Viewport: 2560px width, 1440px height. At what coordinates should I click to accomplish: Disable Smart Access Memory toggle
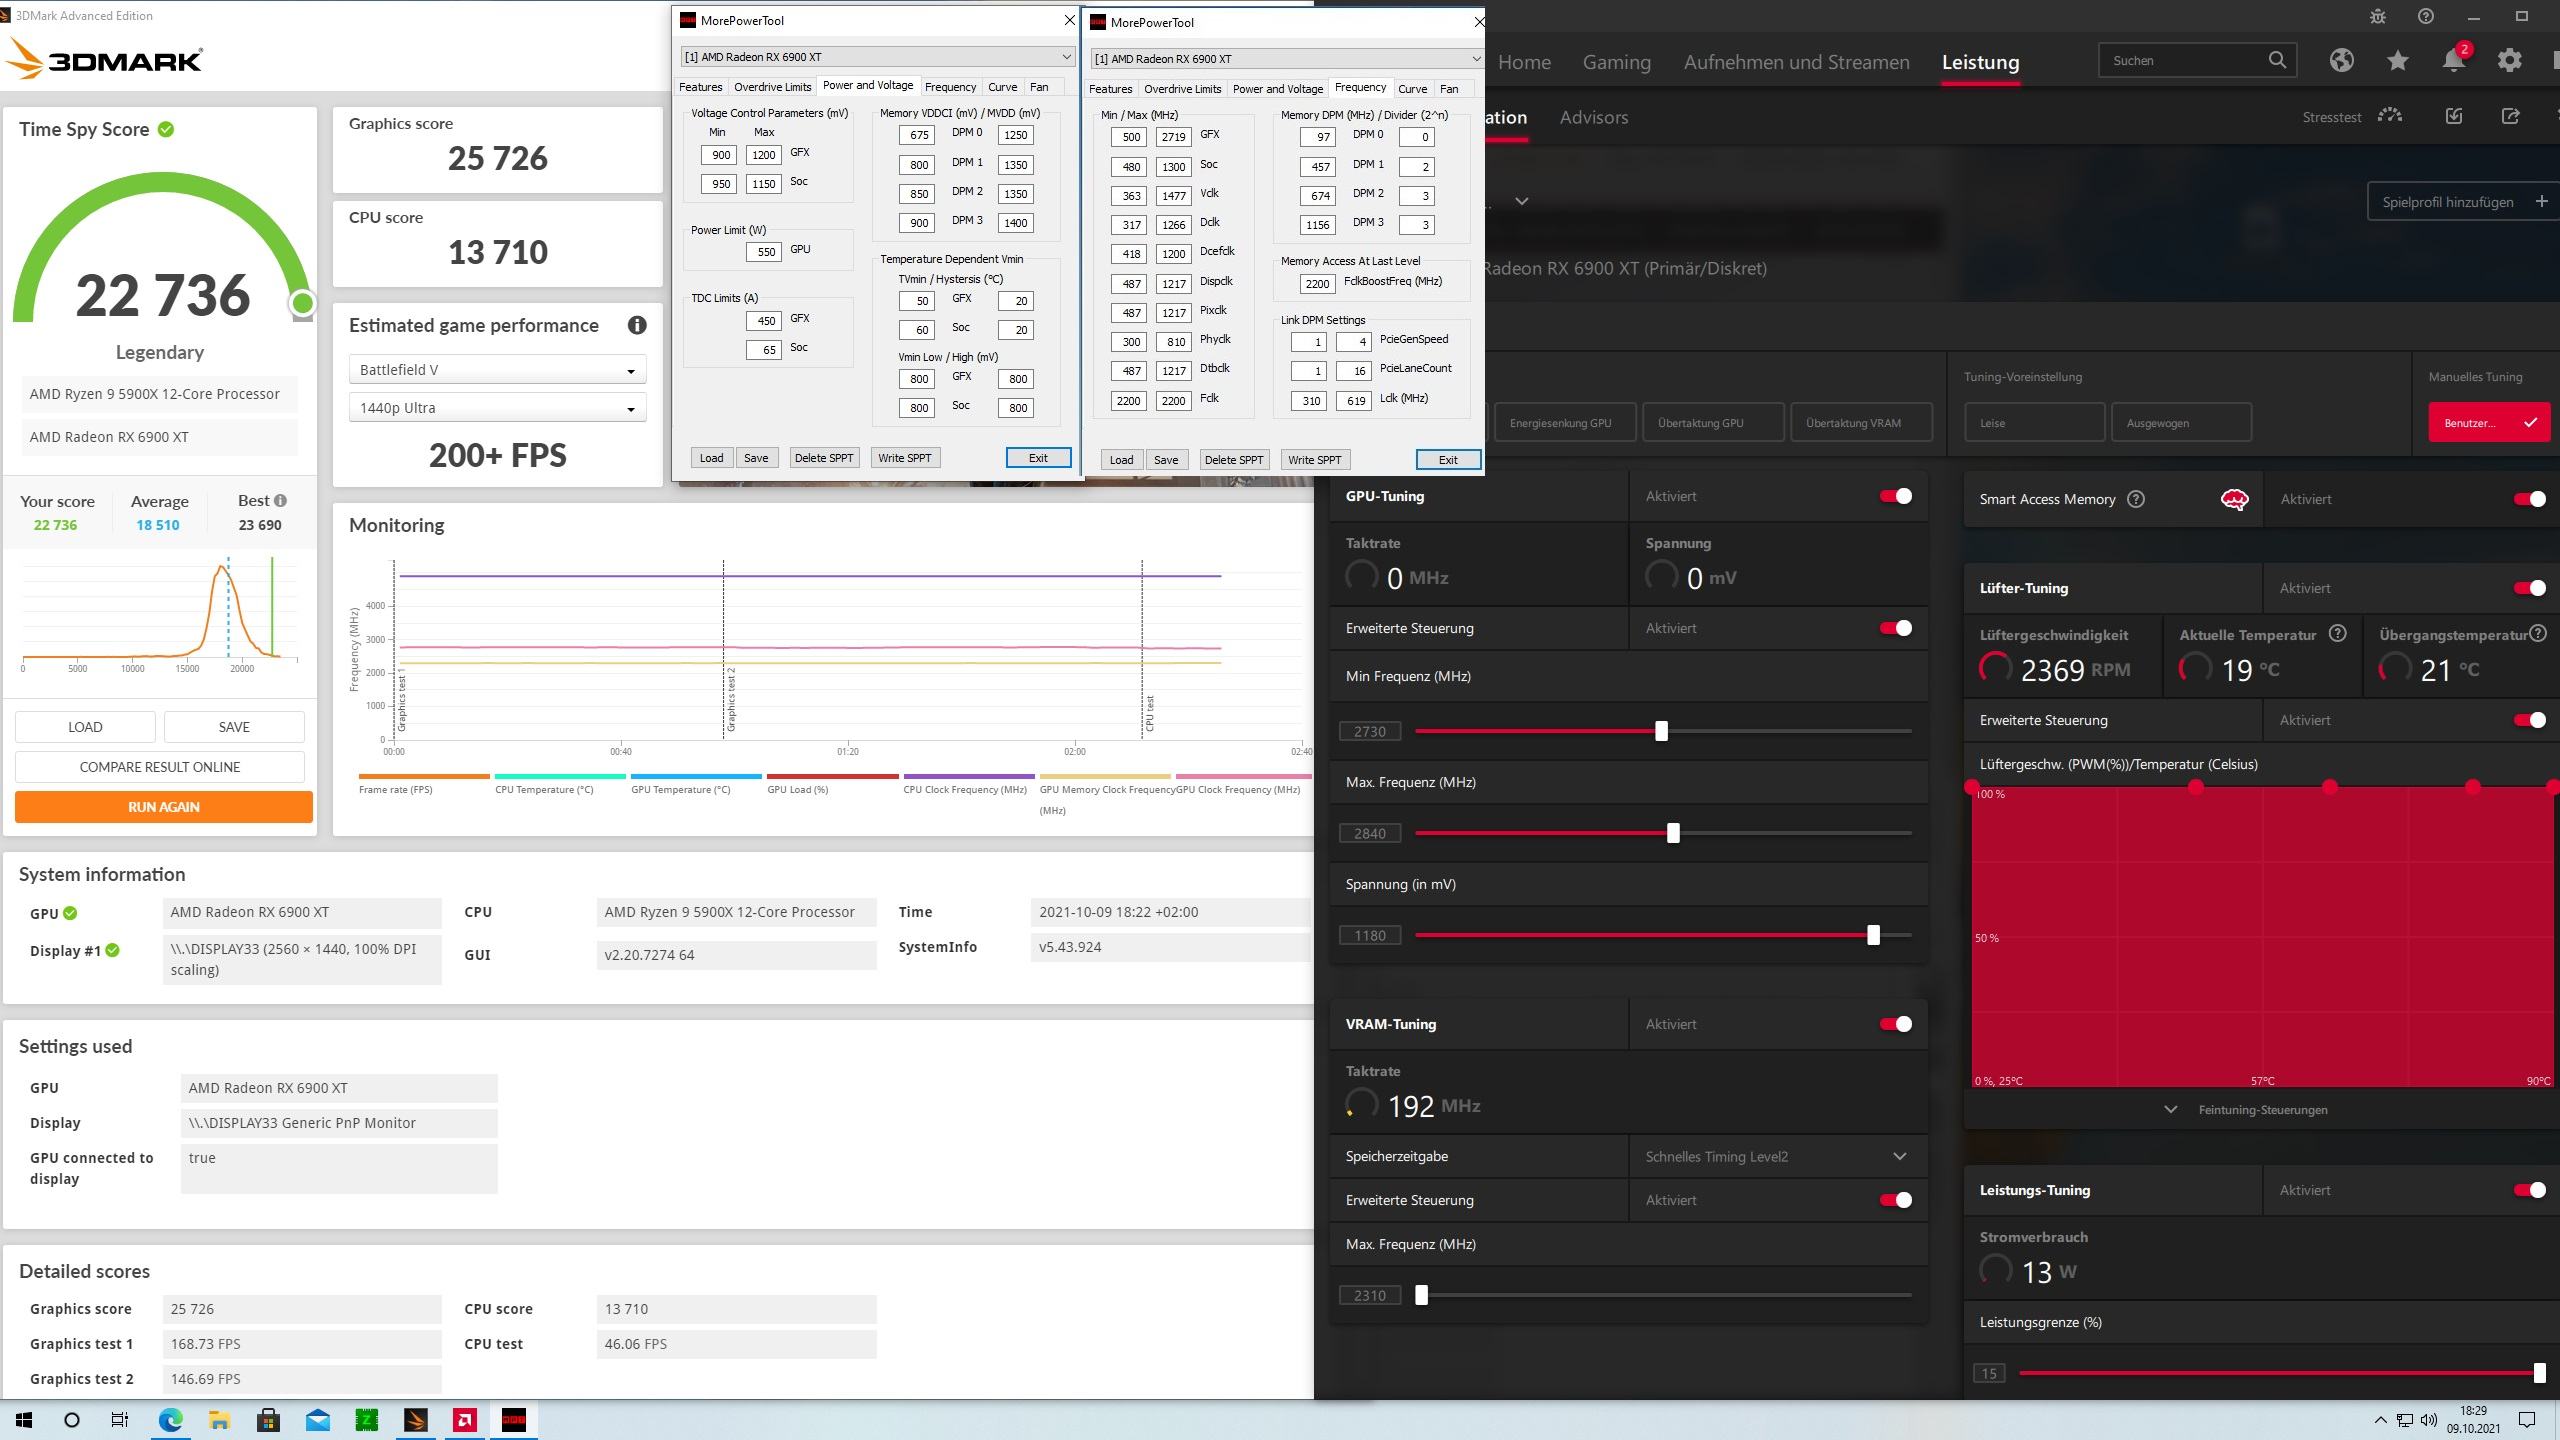2528,499
